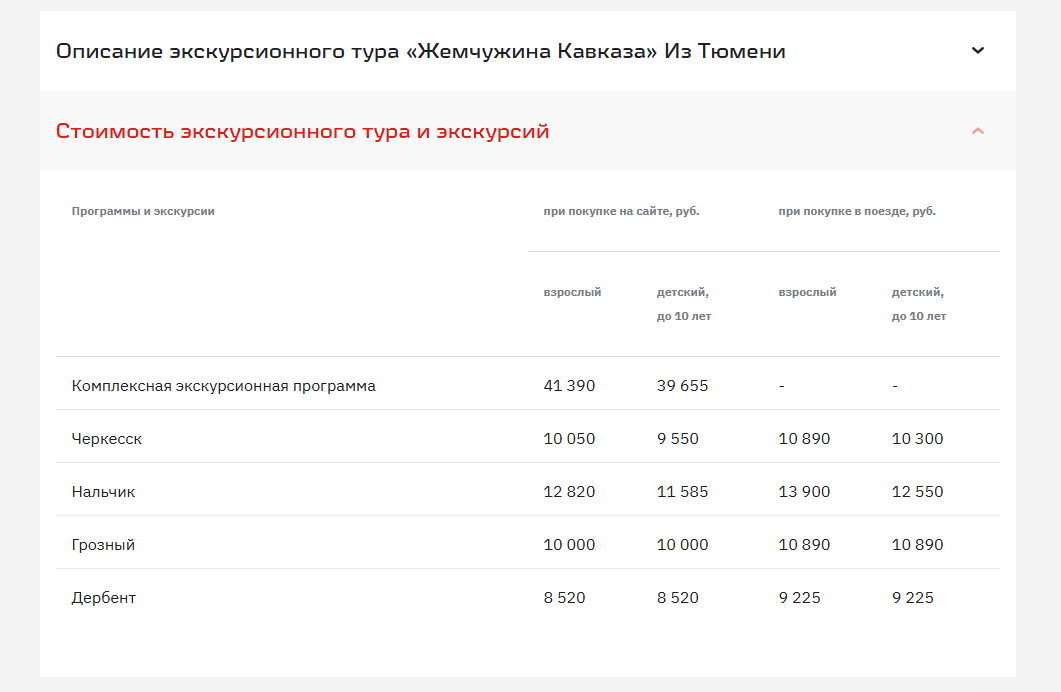This screenshot has height=692, width=1061.
Task: Choose the Нальчик excursion name
Action: coord(103,492)
